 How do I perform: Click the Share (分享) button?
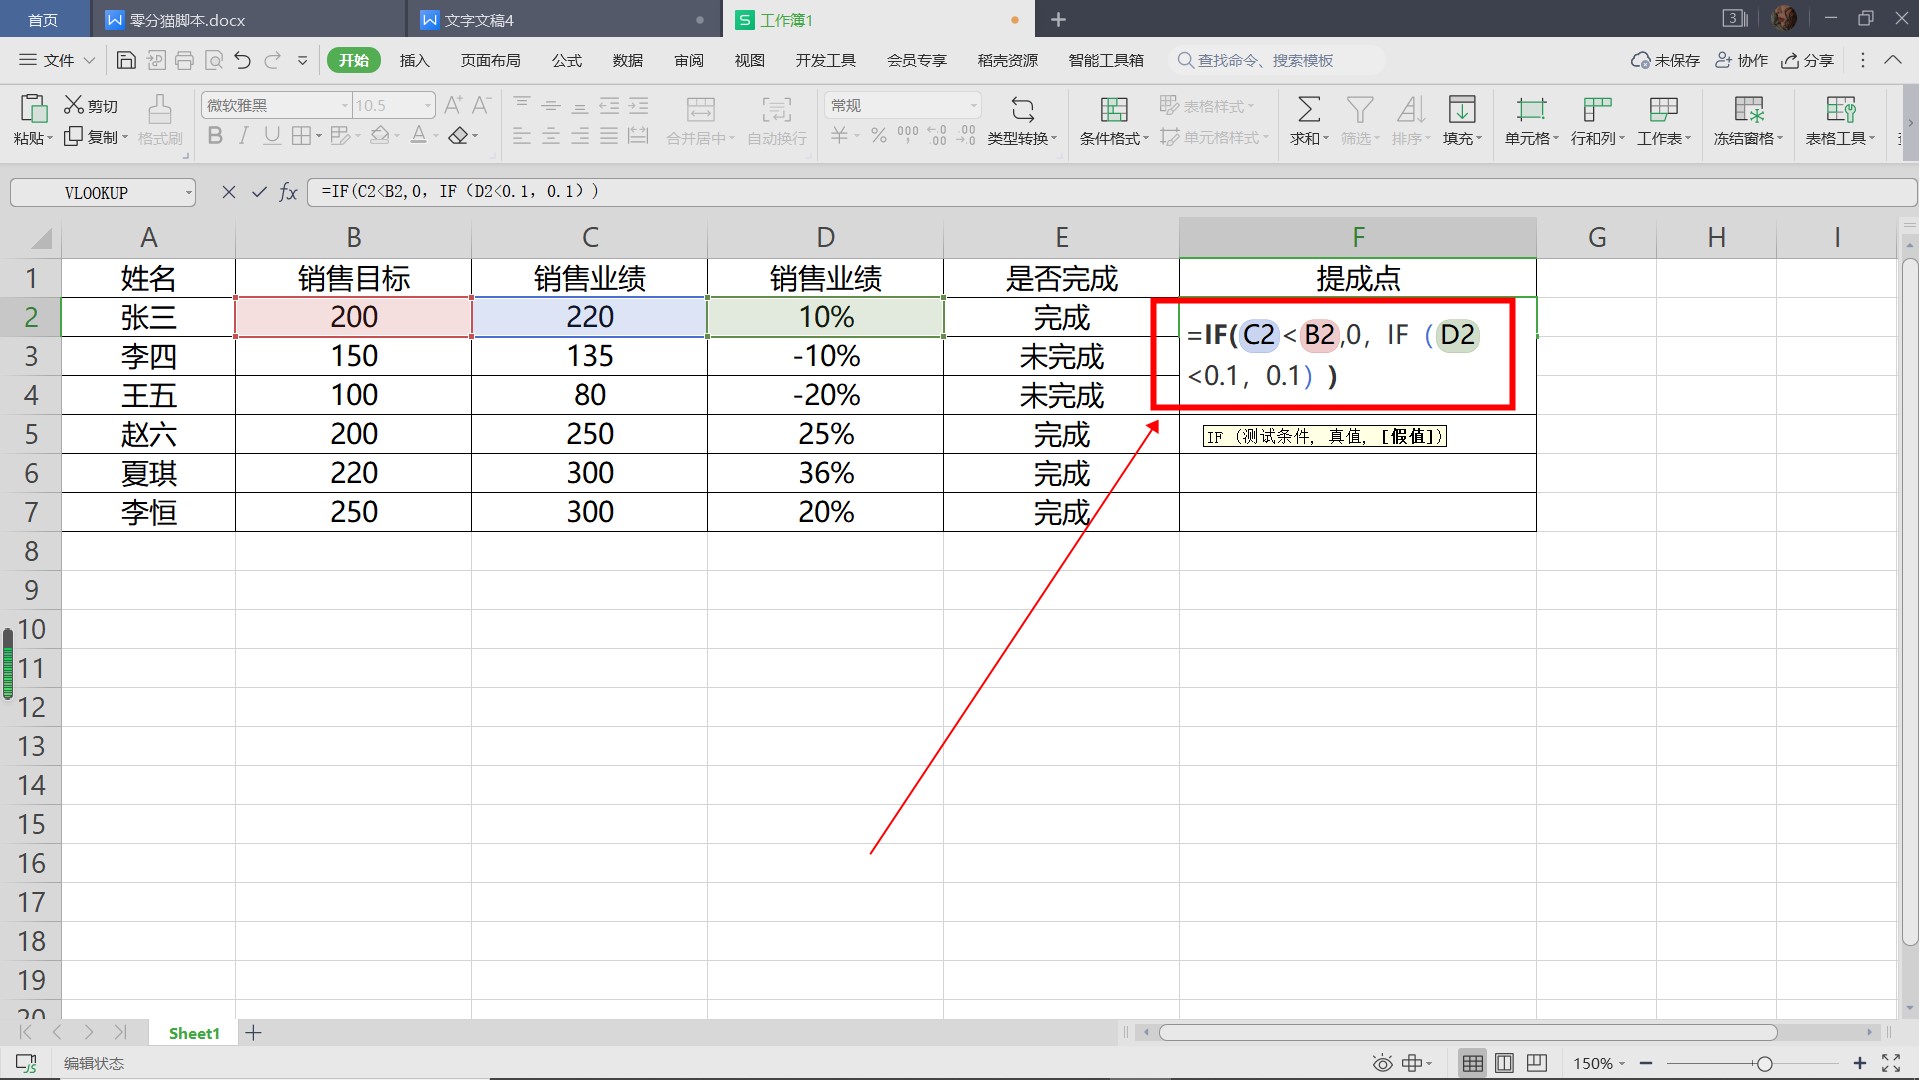click(1808, 61)
